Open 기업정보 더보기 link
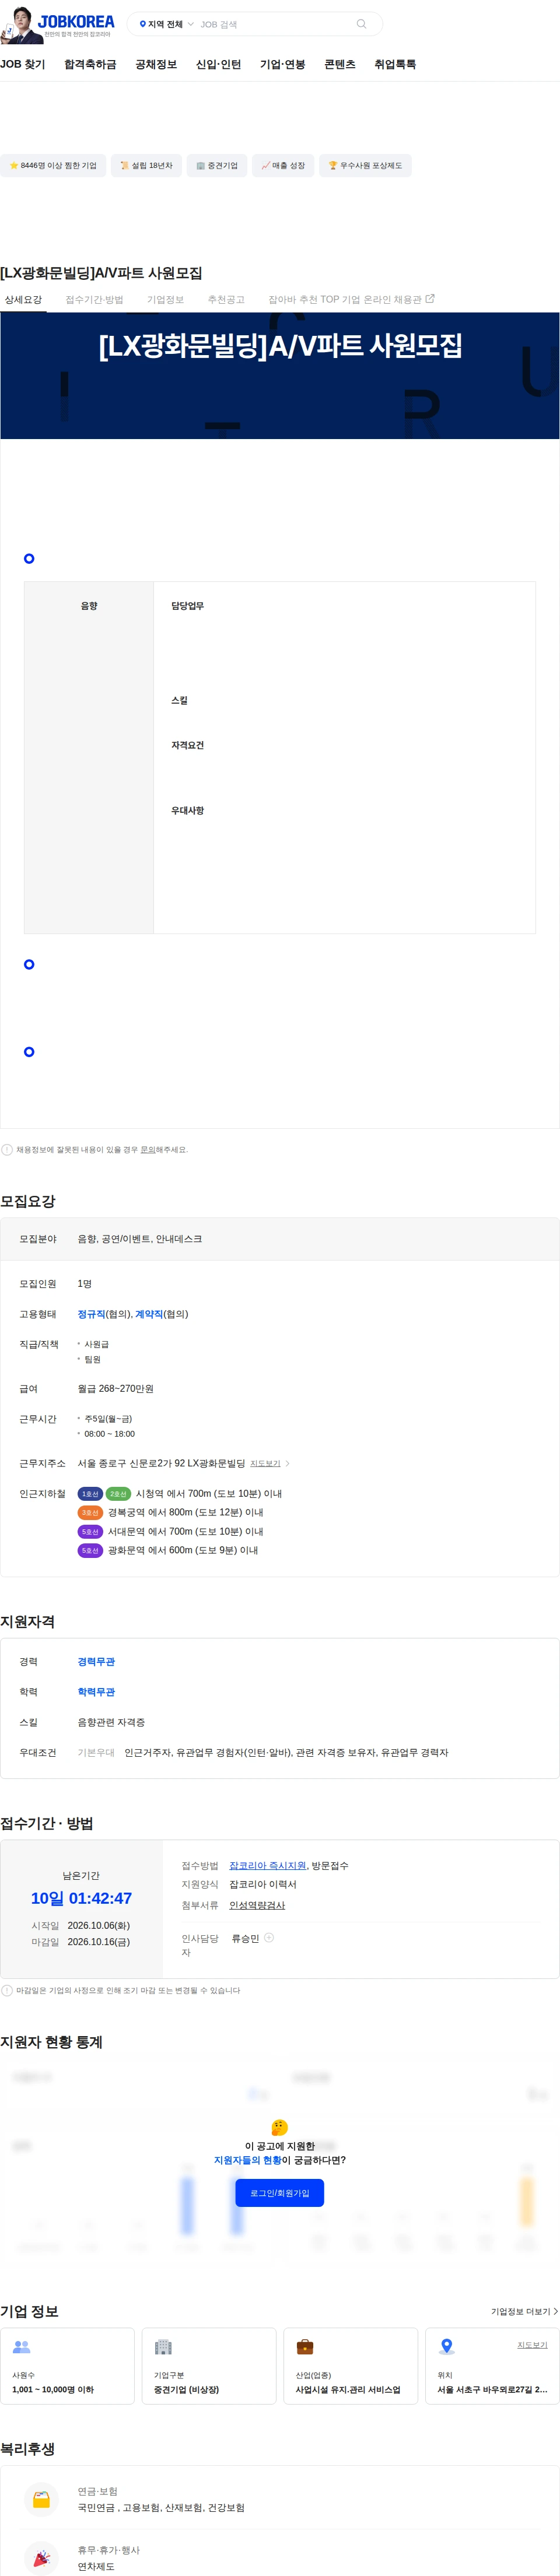This screenshot has height=2576, width=560. (x=524, y=2312)
